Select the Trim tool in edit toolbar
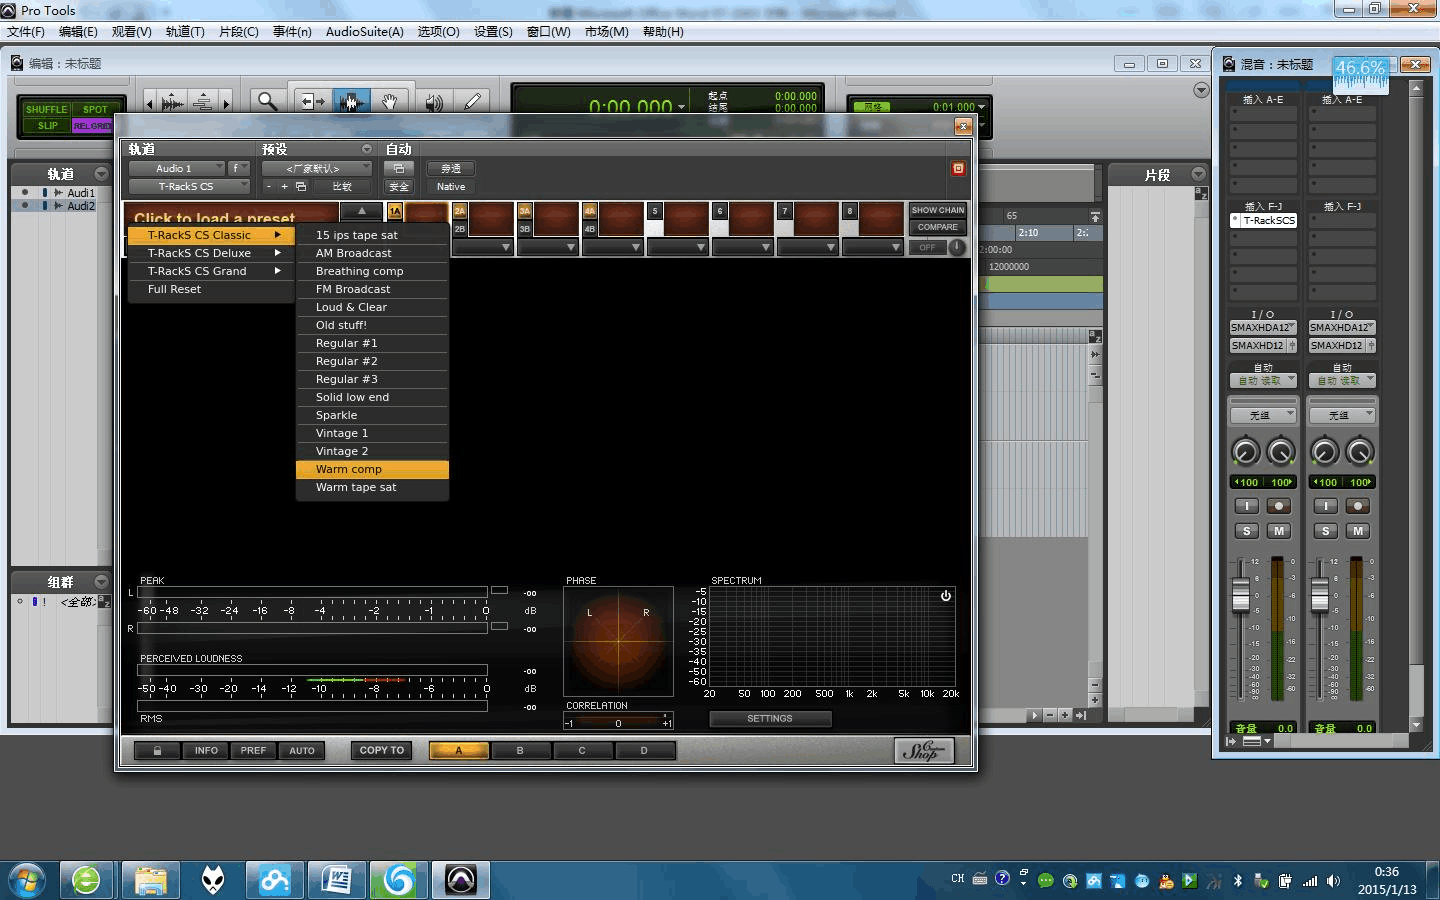This screenshot has height=900, width=1440. click(x=313, y=101)
